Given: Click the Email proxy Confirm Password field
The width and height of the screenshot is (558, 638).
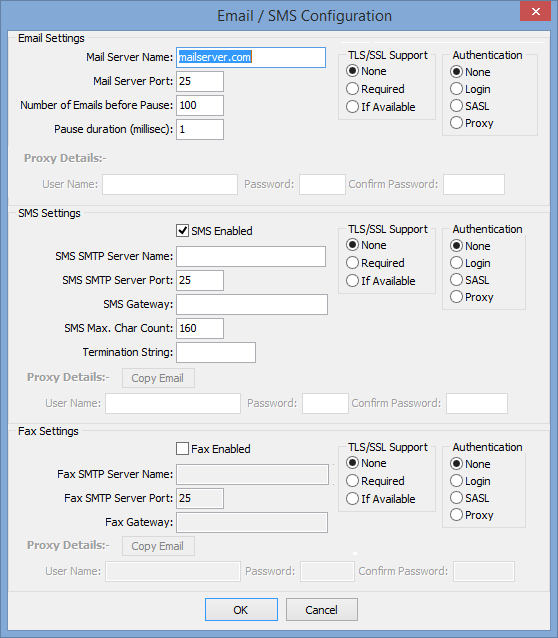Looking at the screenshot, I should point(474,184).
